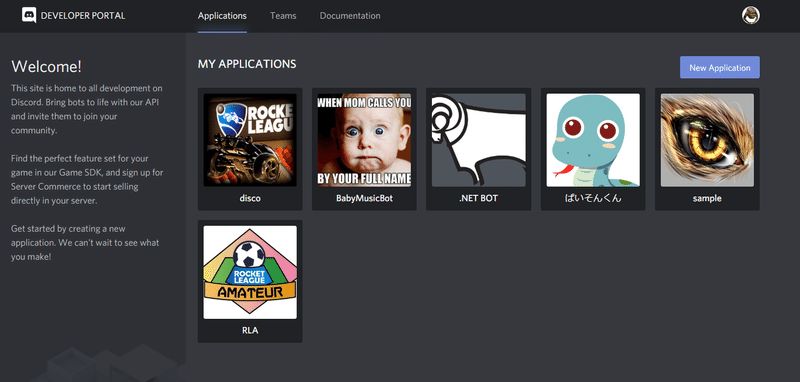Switch to the Applications tab

pyautogui.click(x=222, y=16)
